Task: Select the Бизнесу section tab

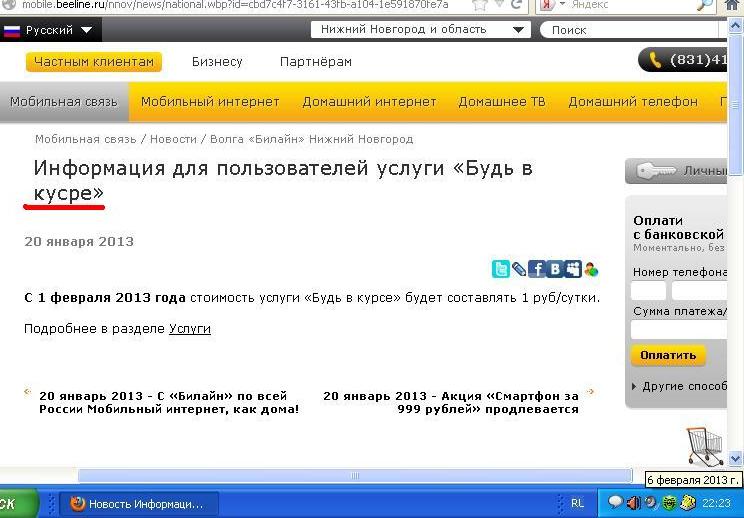Action: [x=217, y=62]
